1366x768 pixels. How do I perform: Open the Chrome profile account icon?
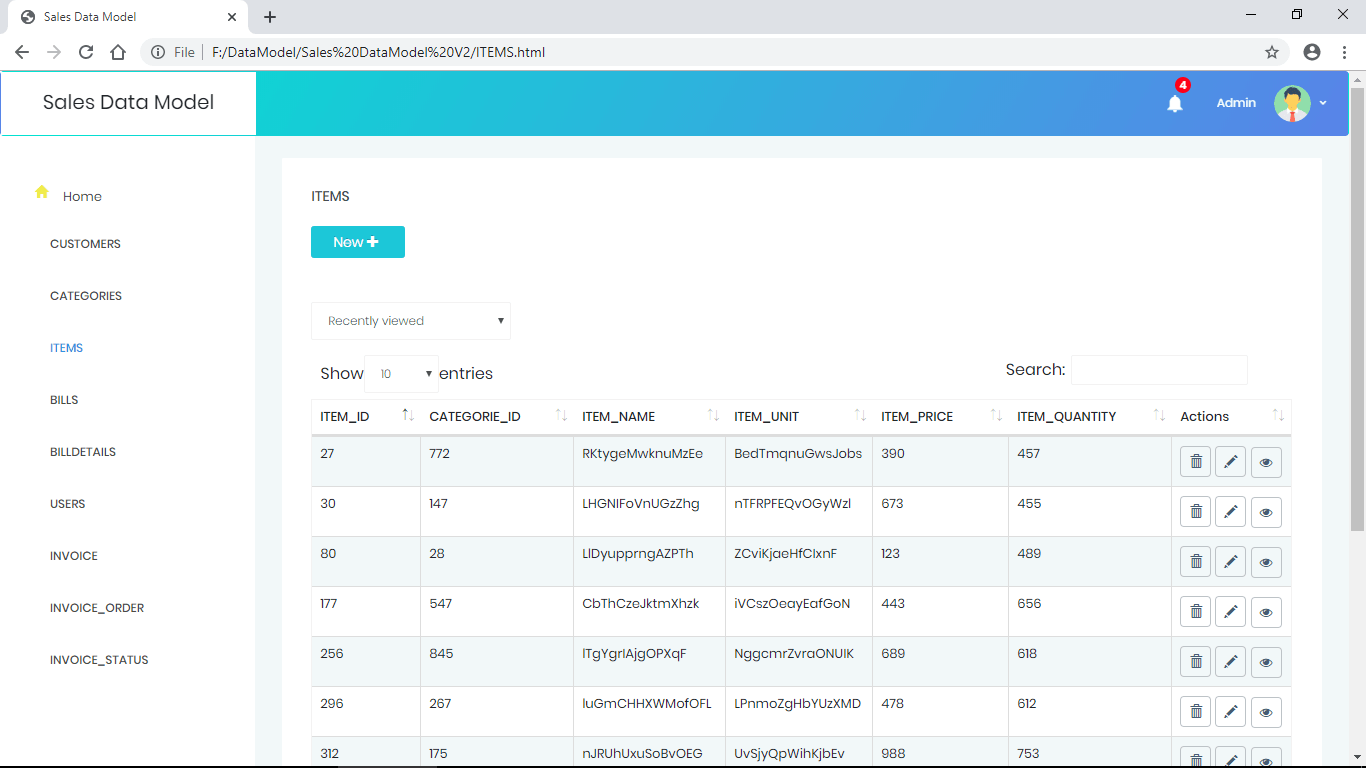tap(1312, 52)
